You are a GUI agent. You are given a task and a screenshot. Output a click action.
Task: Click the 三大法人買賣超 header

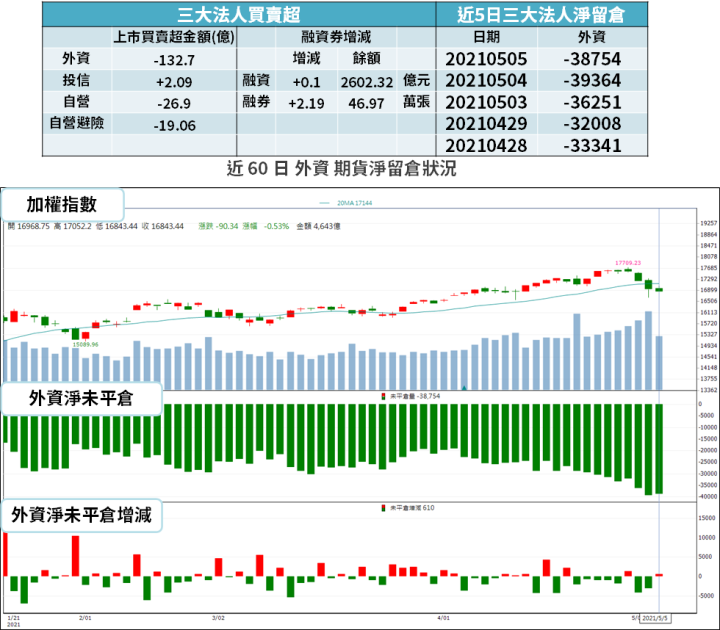[x=239, y=15]
